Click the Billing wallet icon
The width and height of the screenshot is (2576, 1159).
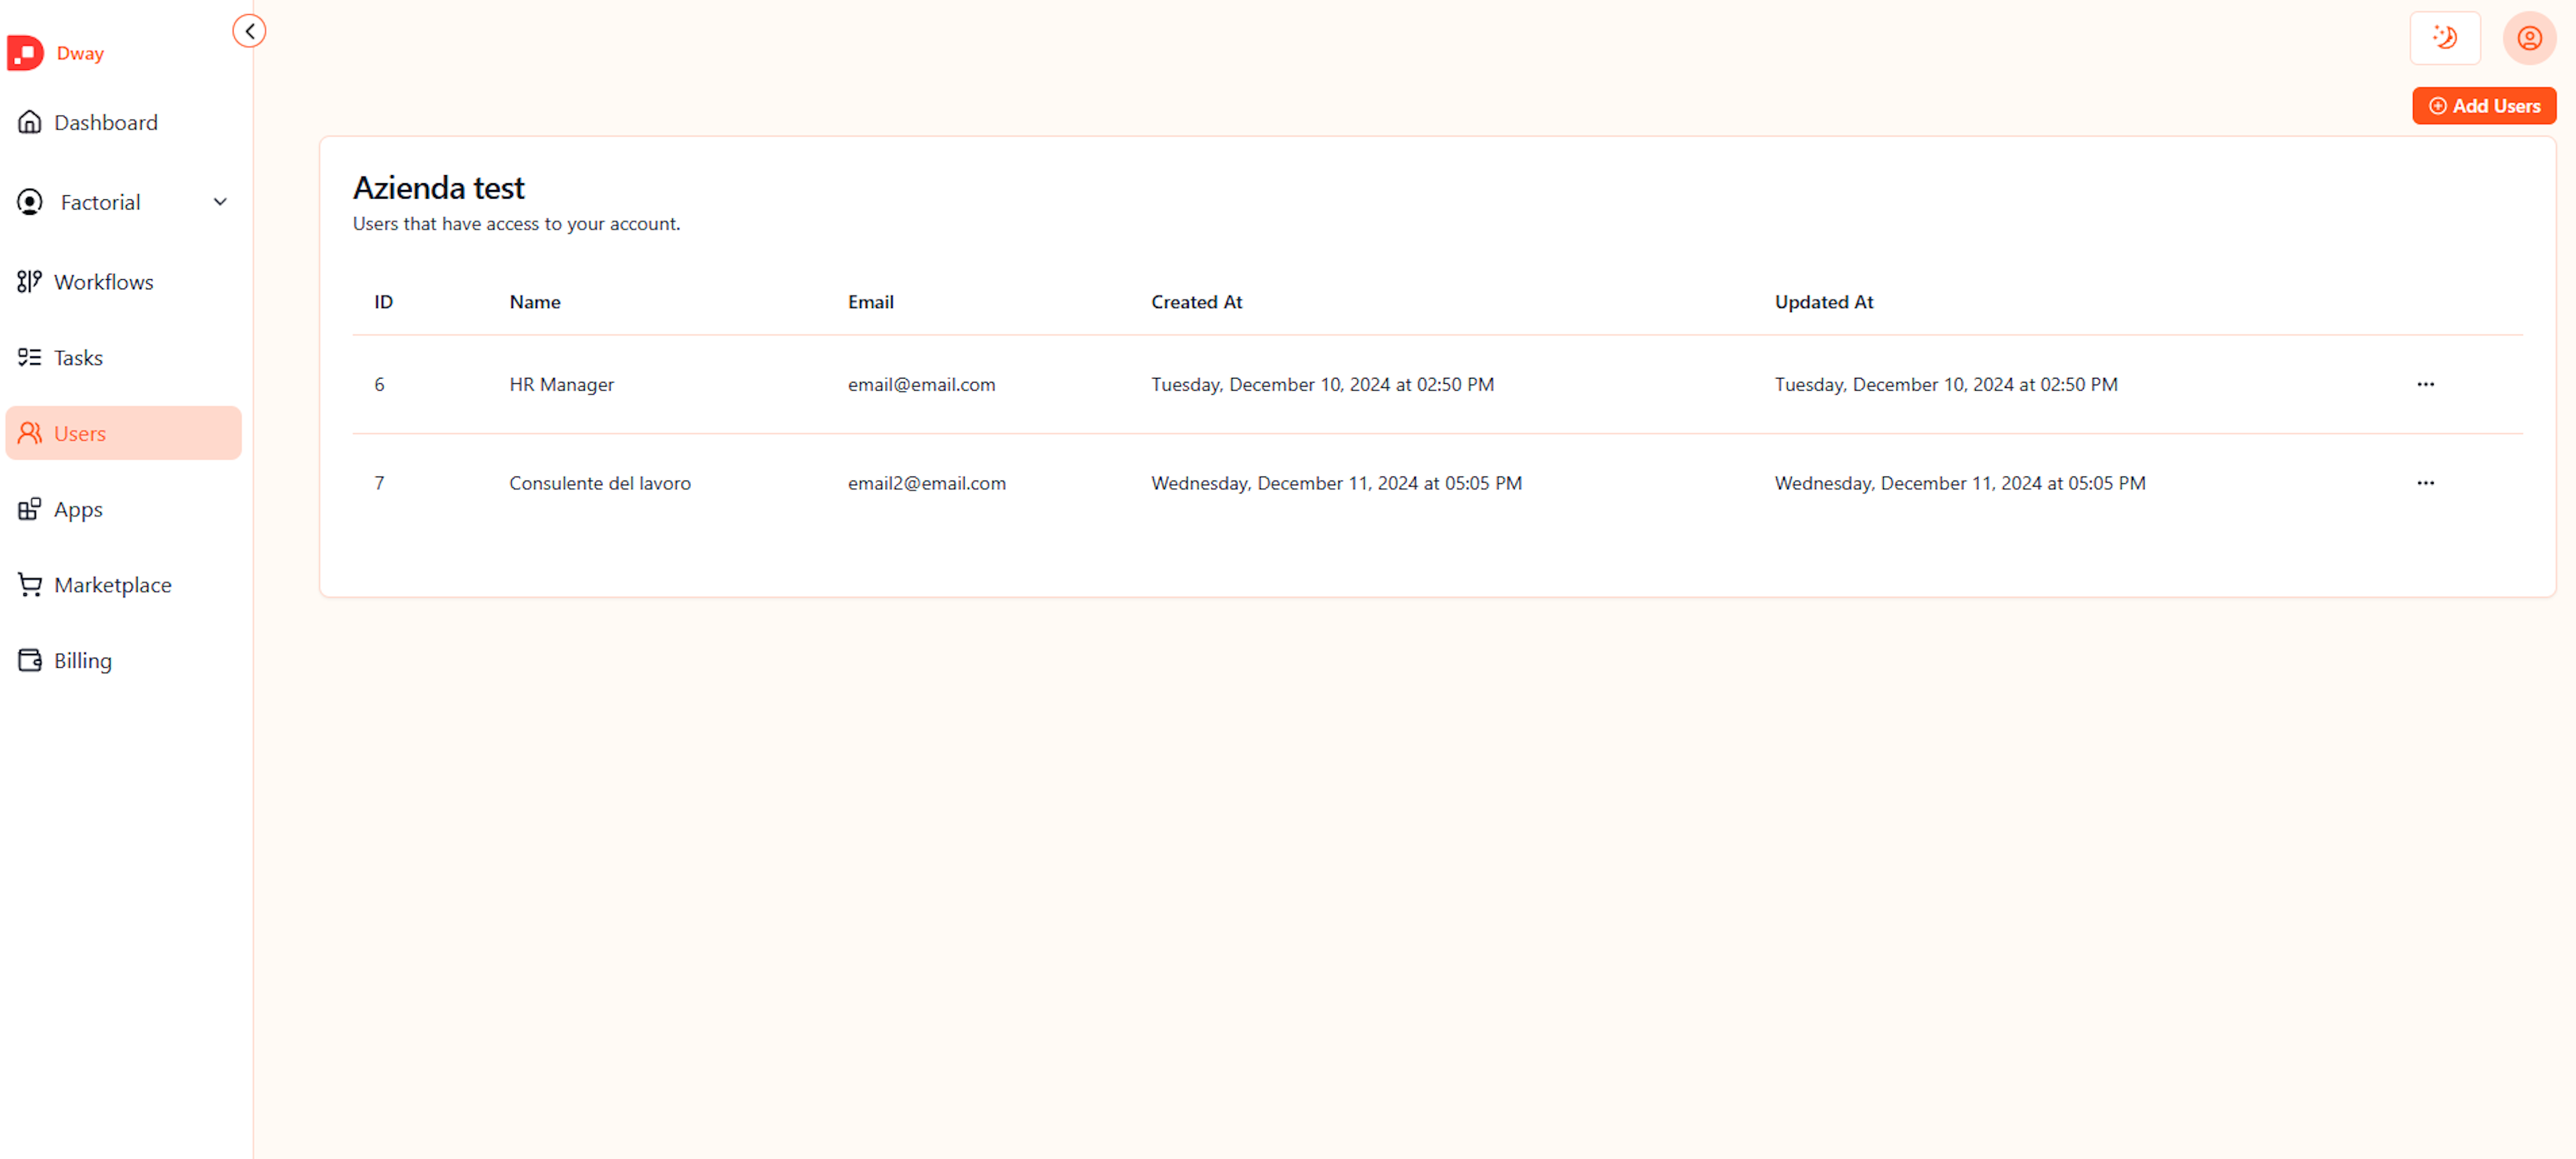coord(30,660)
